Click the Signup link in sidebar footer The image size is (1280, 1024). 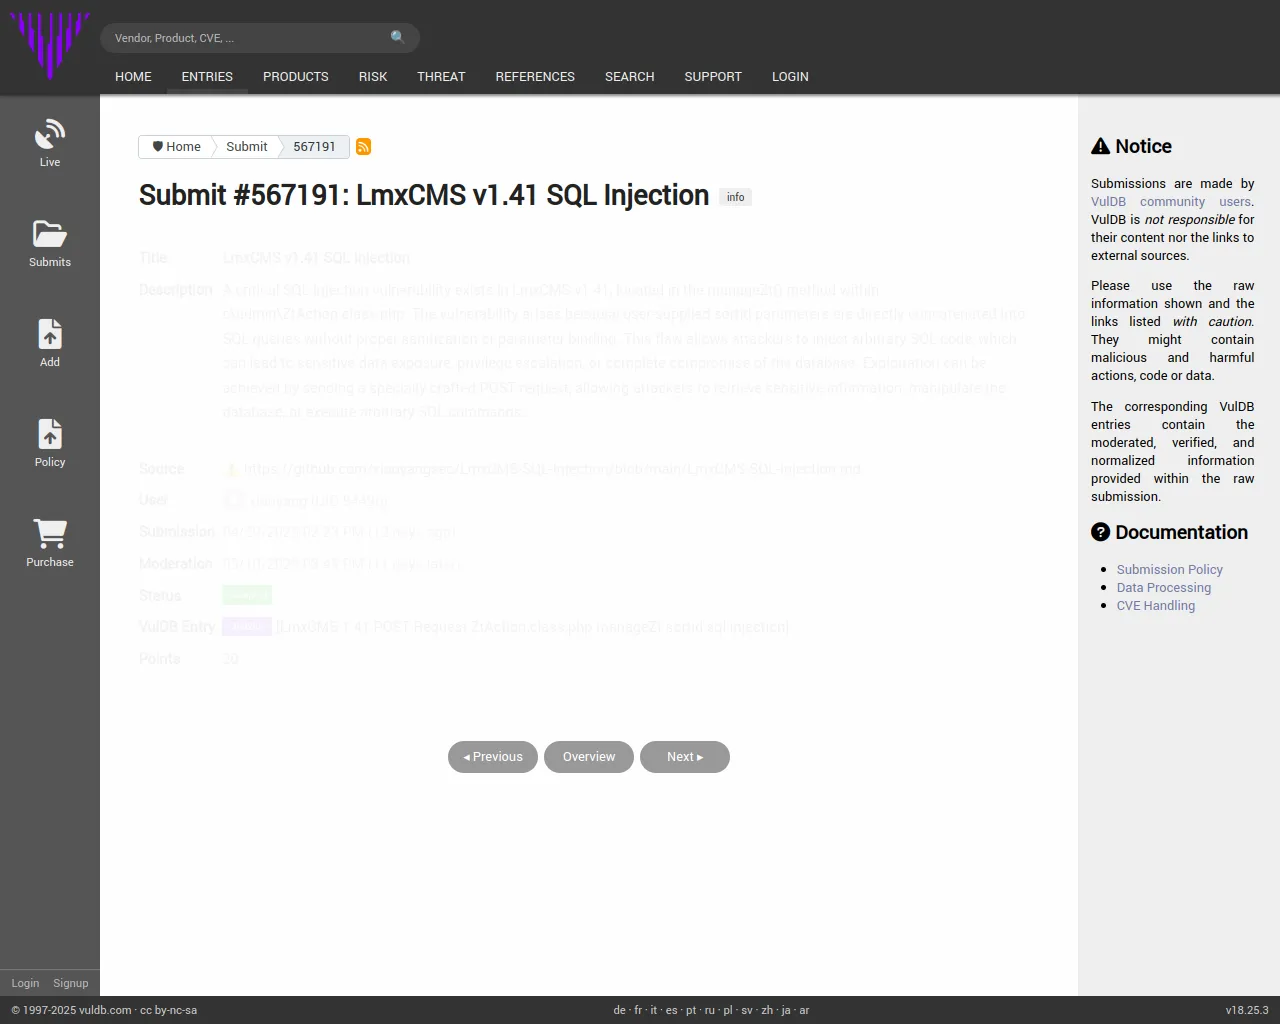pos(71,983)
